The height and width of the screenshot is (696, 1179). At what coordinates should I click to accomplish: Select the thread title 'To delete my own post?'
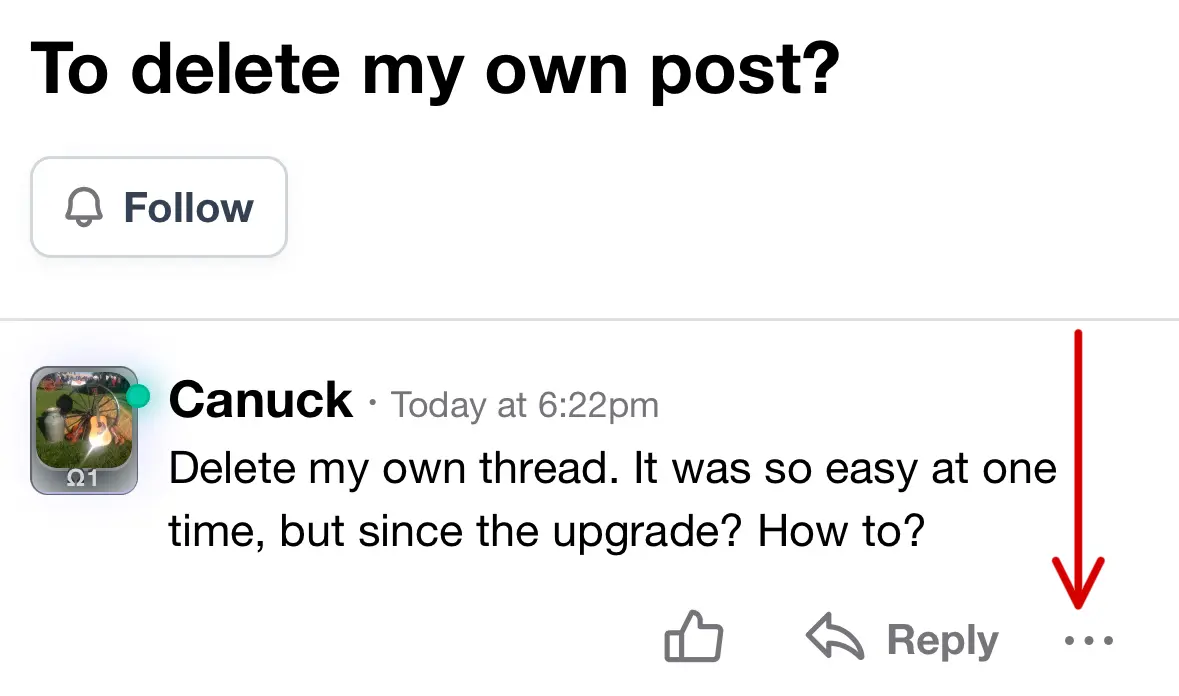(433, 70)
